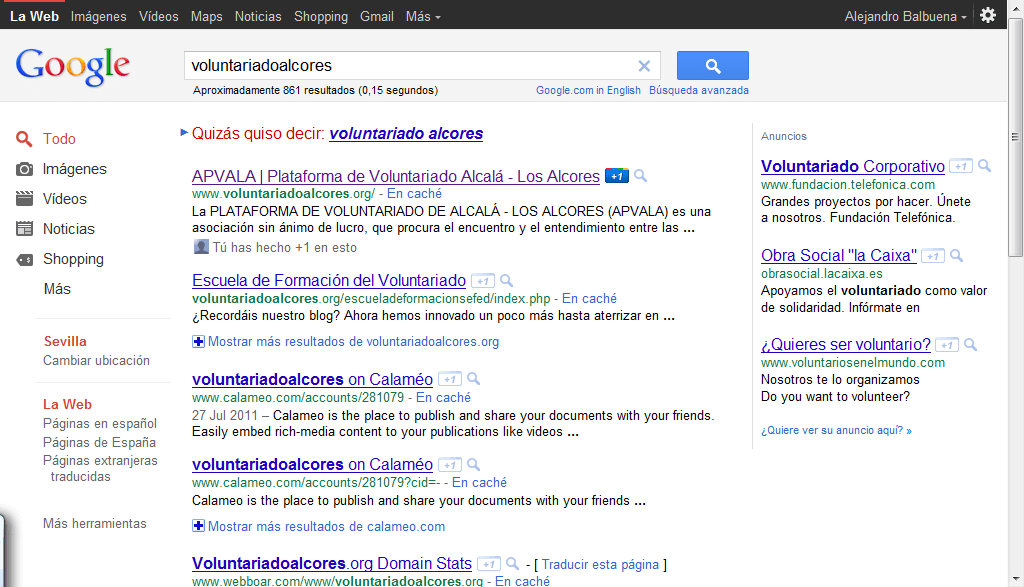Expand more results from voluntariadoalcores.org
Screen dimensions: 1024x587
coord(345,341)
